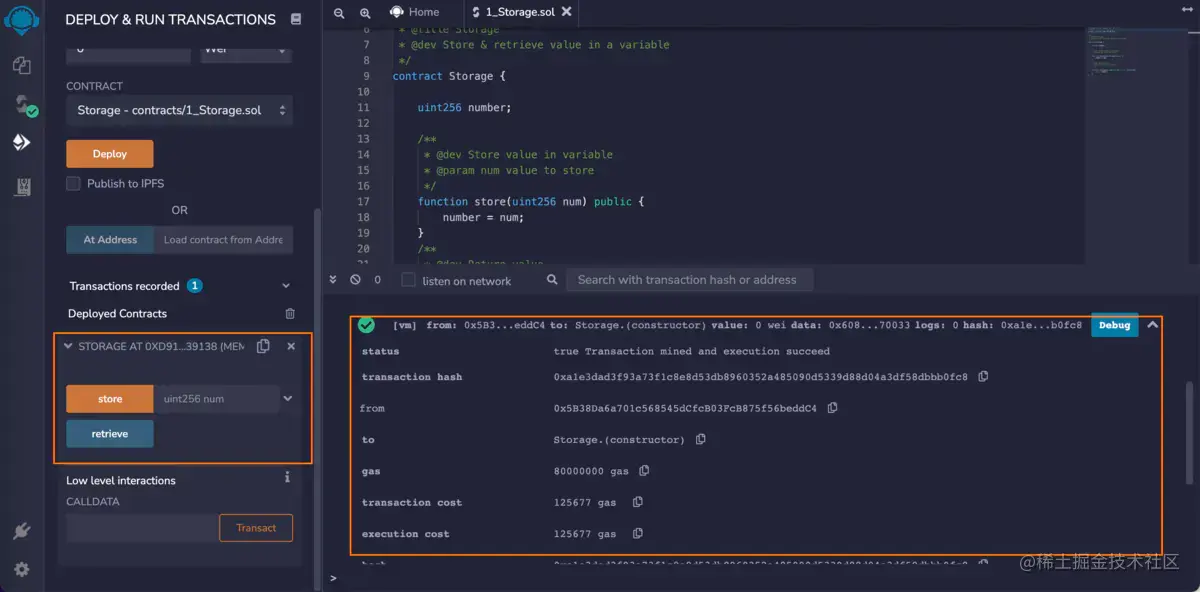The width and height of the screenshot is (1200, 592).
Task: Copy the Storage contract address
Action: [x=263, y=346]
